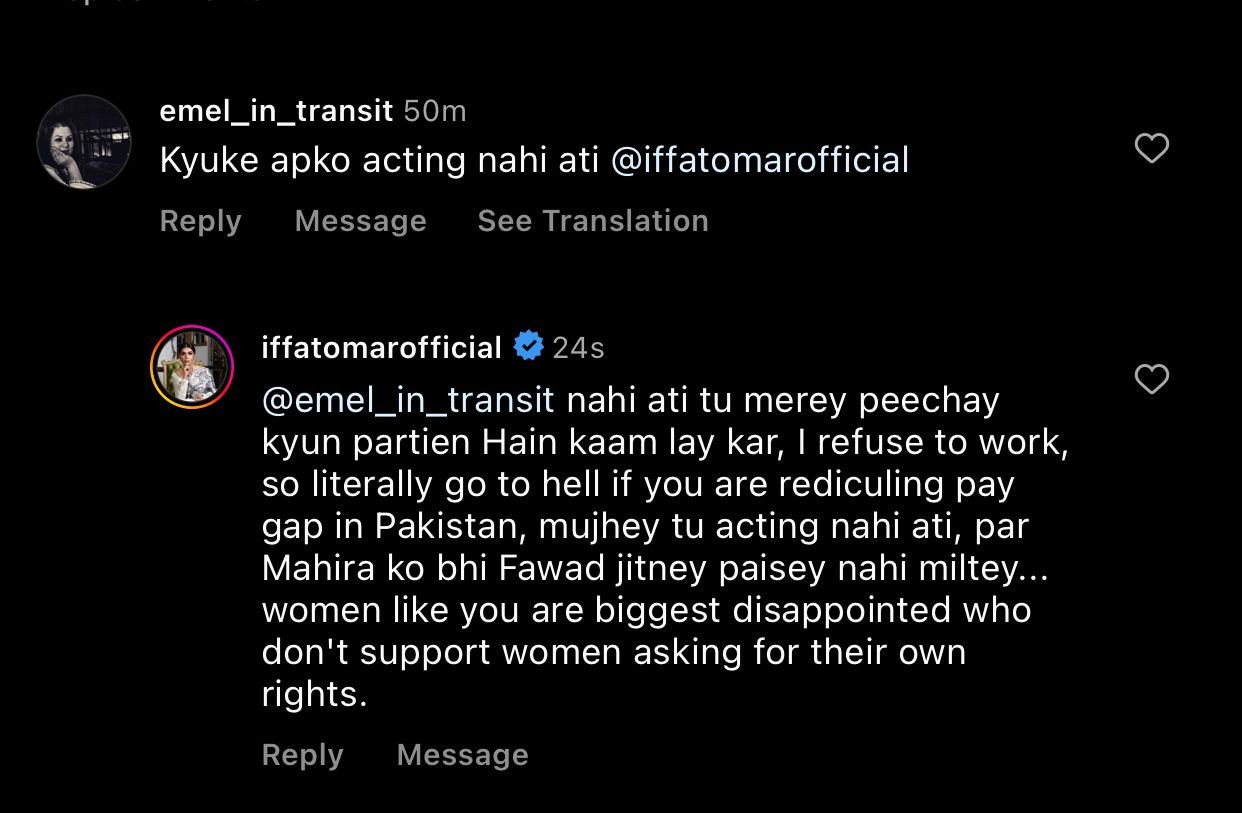Message emel_in_transit from her comment
Viewport: 1242px width, 813px height.
point(360,221)
